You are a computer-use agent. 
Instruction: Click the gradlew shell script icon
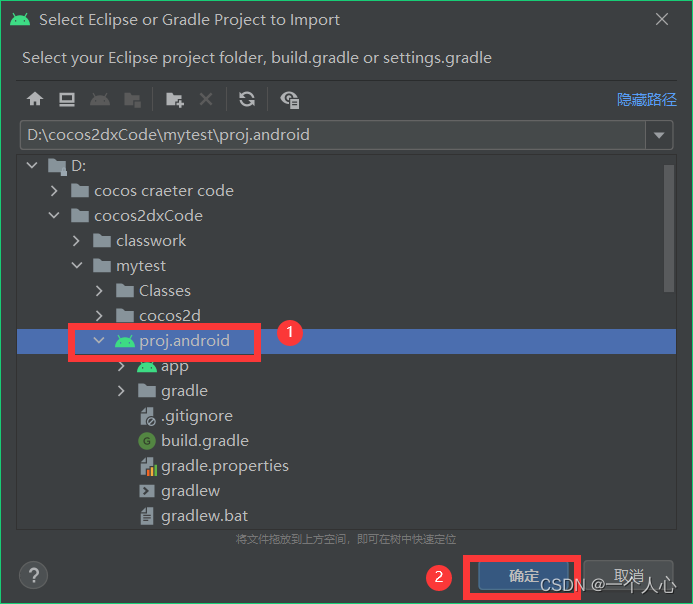pyautogui.click(x=147, y=491)
